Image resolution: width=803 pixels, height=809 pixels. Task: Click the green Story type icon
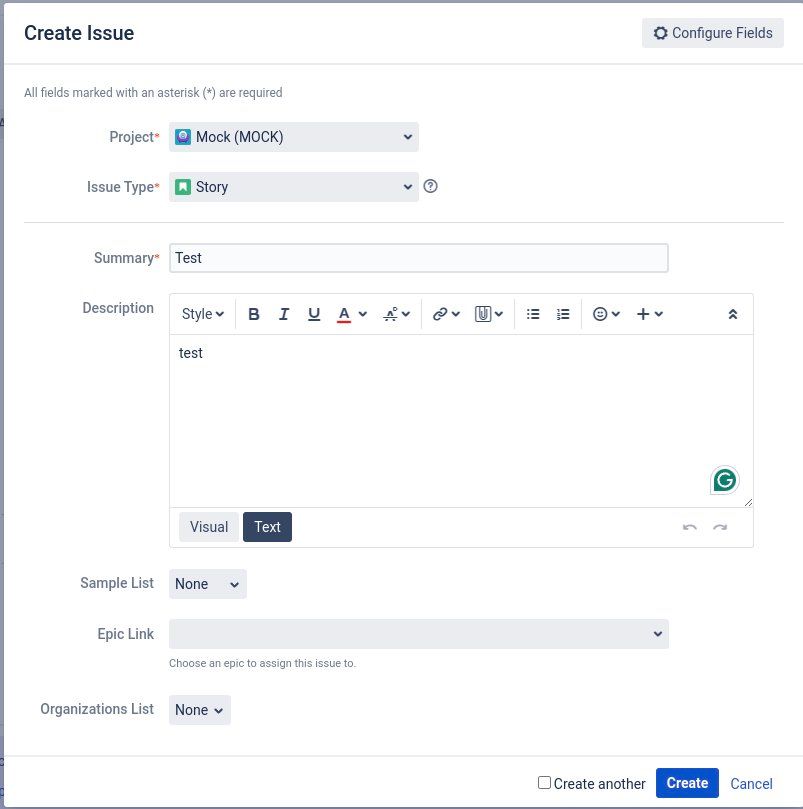[183, 187]
